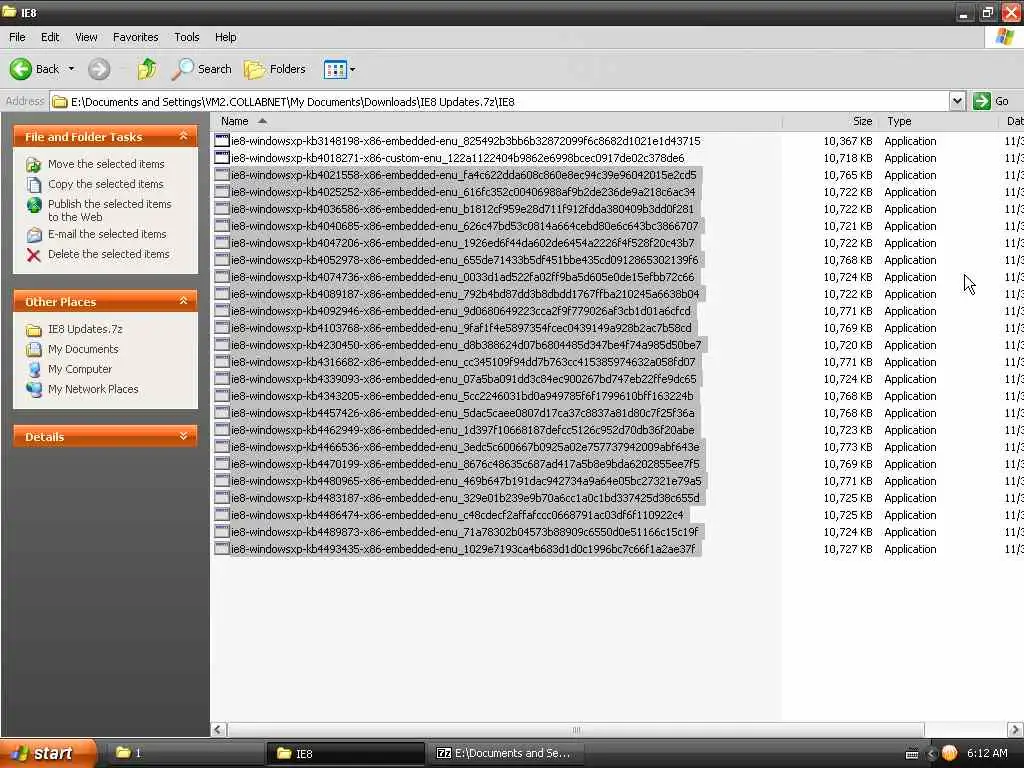The image size is (1024, 768).
Task: Click Copy the selected items
Action: (x=105, y=184)
